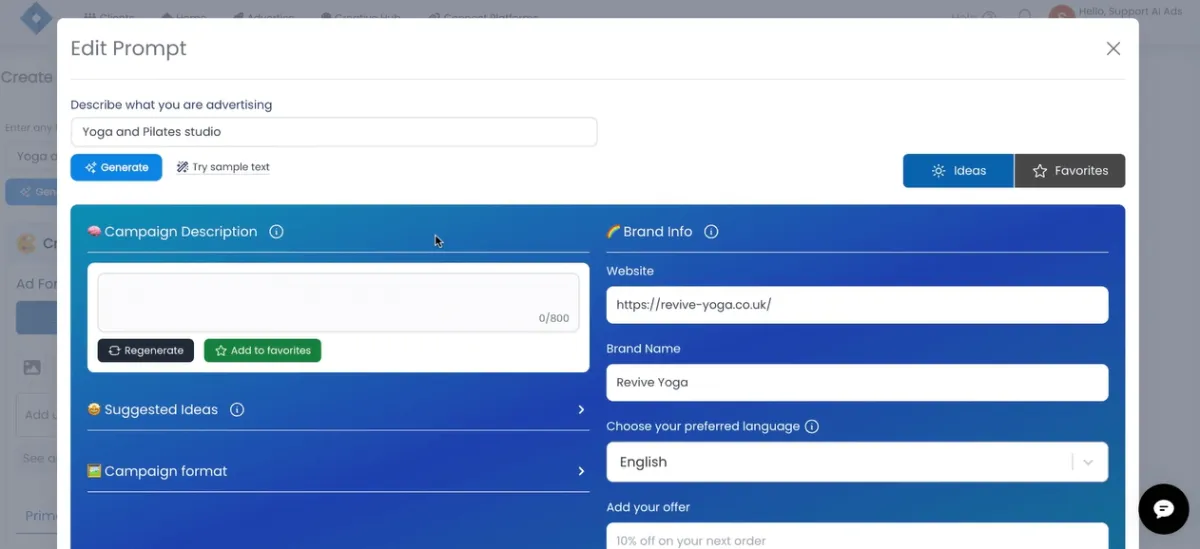This screenshot has width=1200, height=549.
Task: Open the English language dropdown
Action: pyautogui.click(x=857, y=462)
